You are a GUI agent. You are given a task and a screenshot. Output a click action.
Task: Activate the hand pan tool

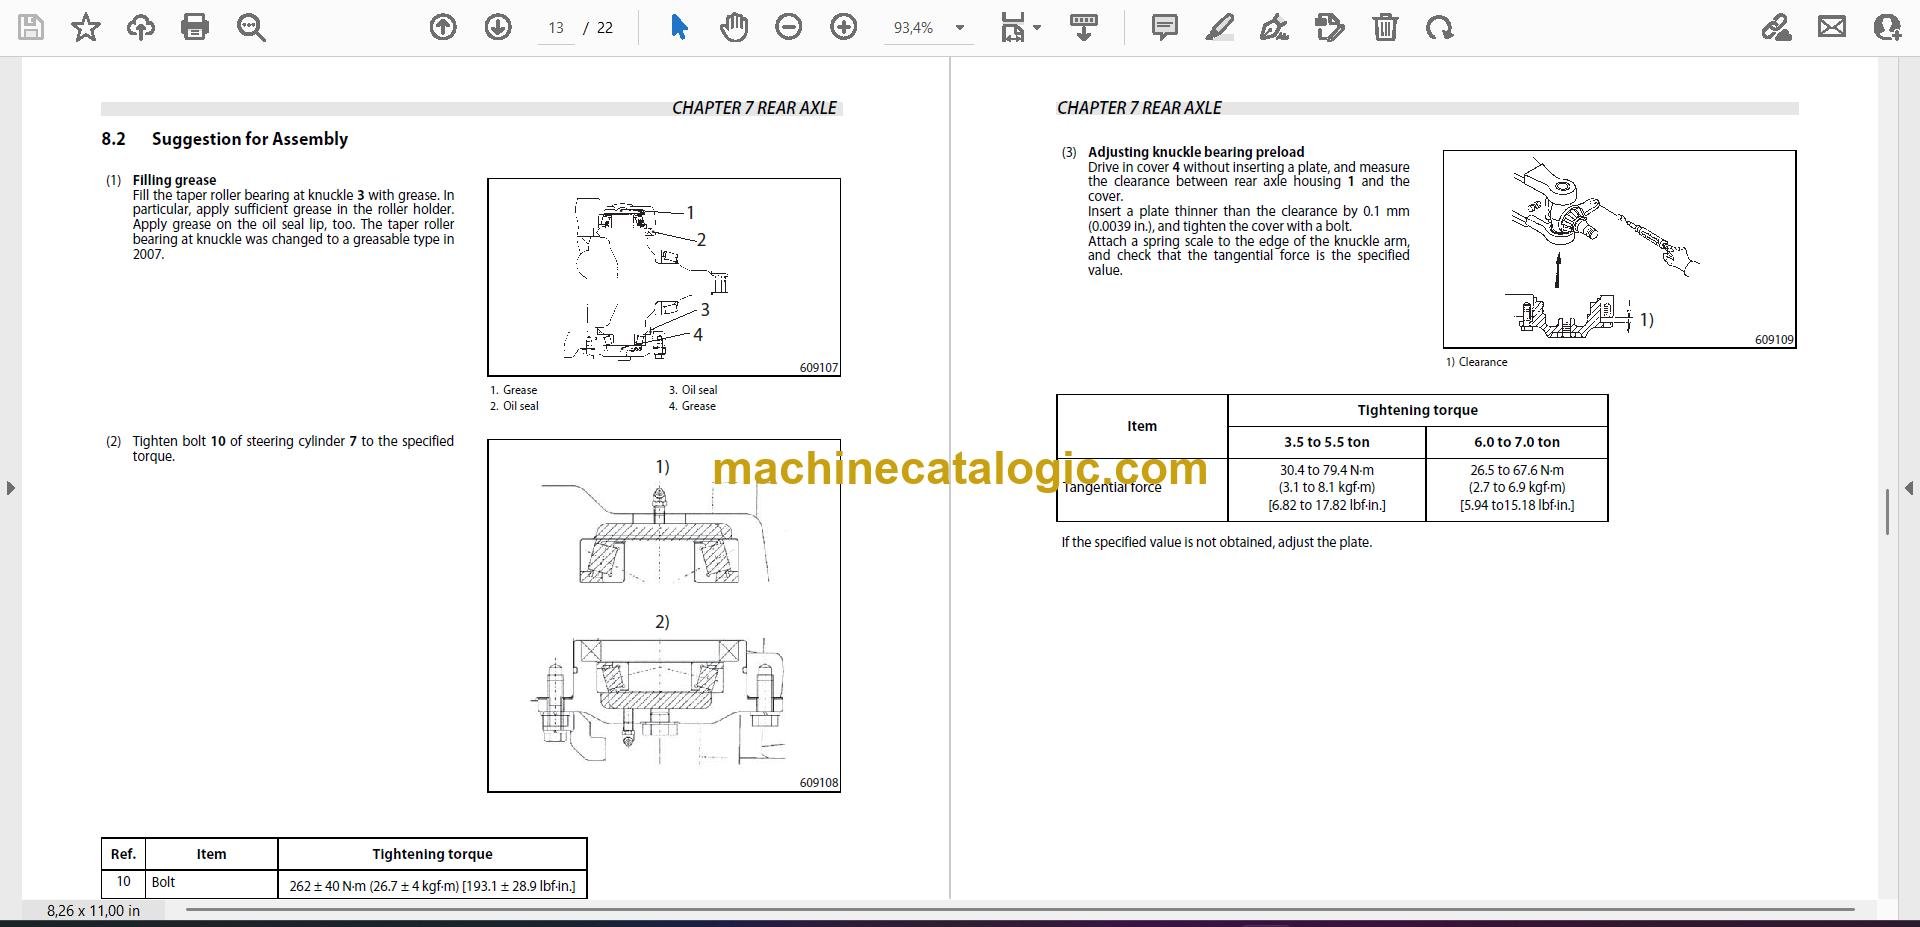(x=734, y=27)
